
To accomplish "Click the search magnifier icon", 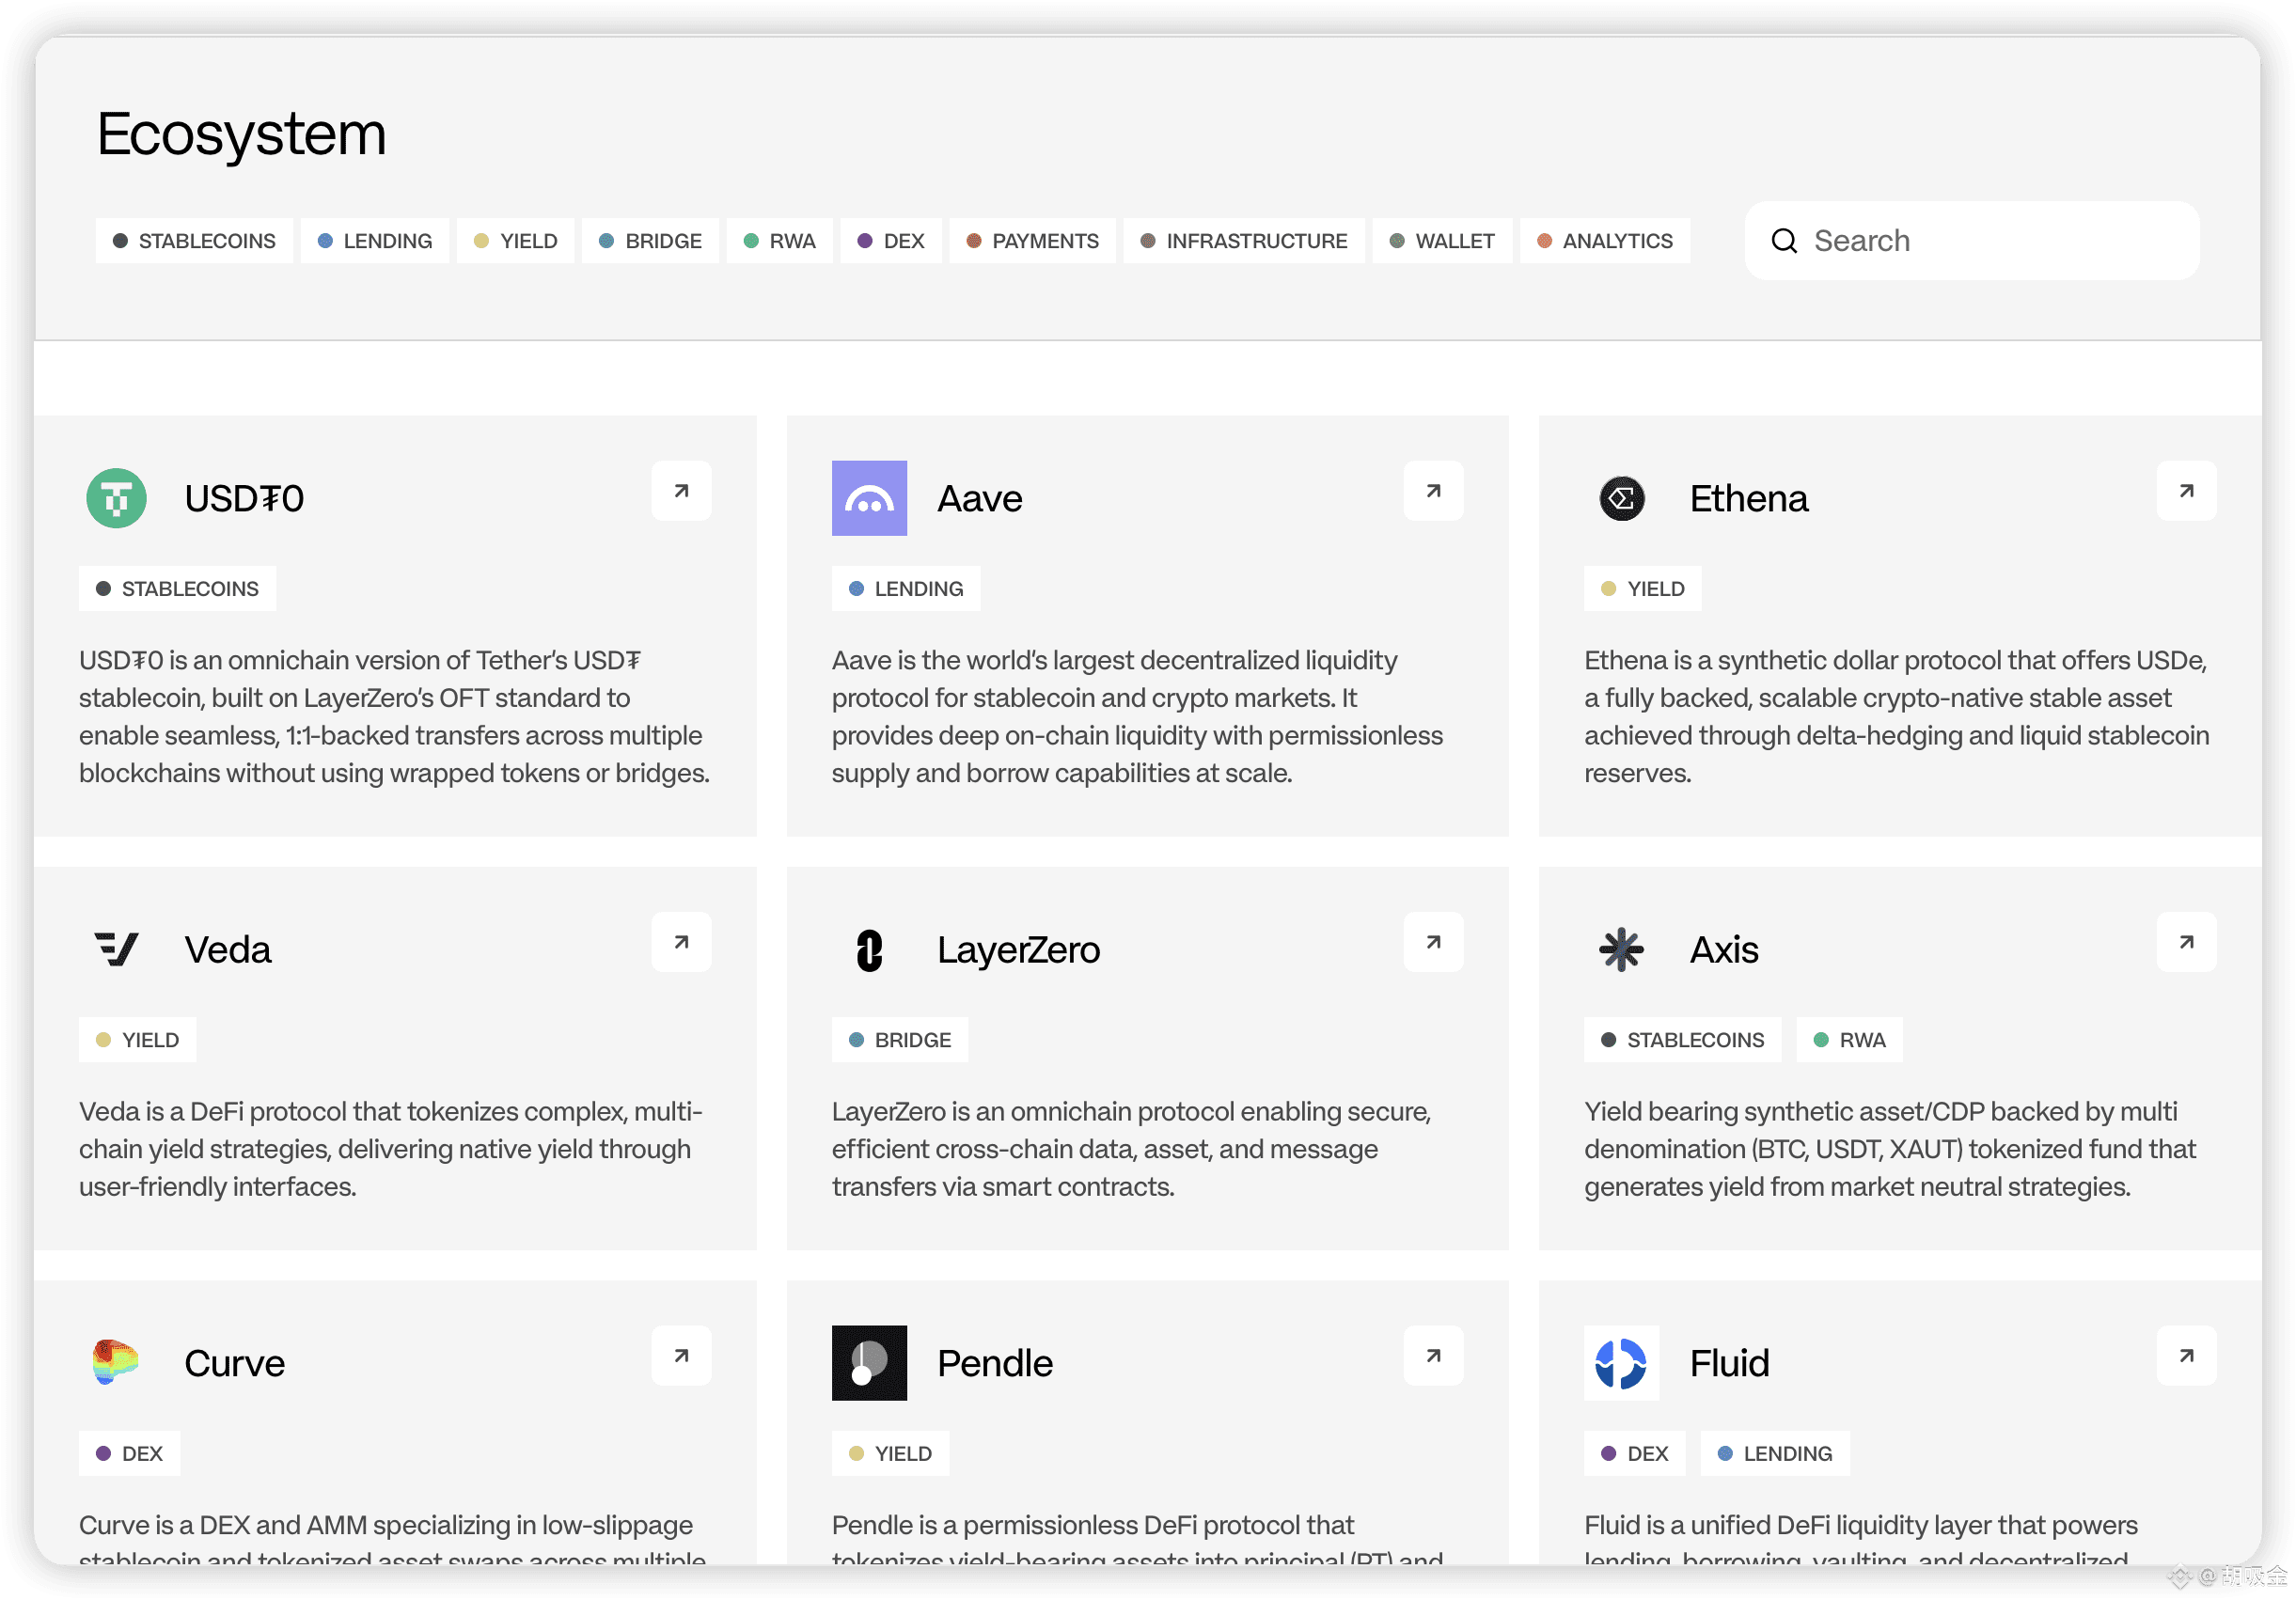I will point(1784,241).
